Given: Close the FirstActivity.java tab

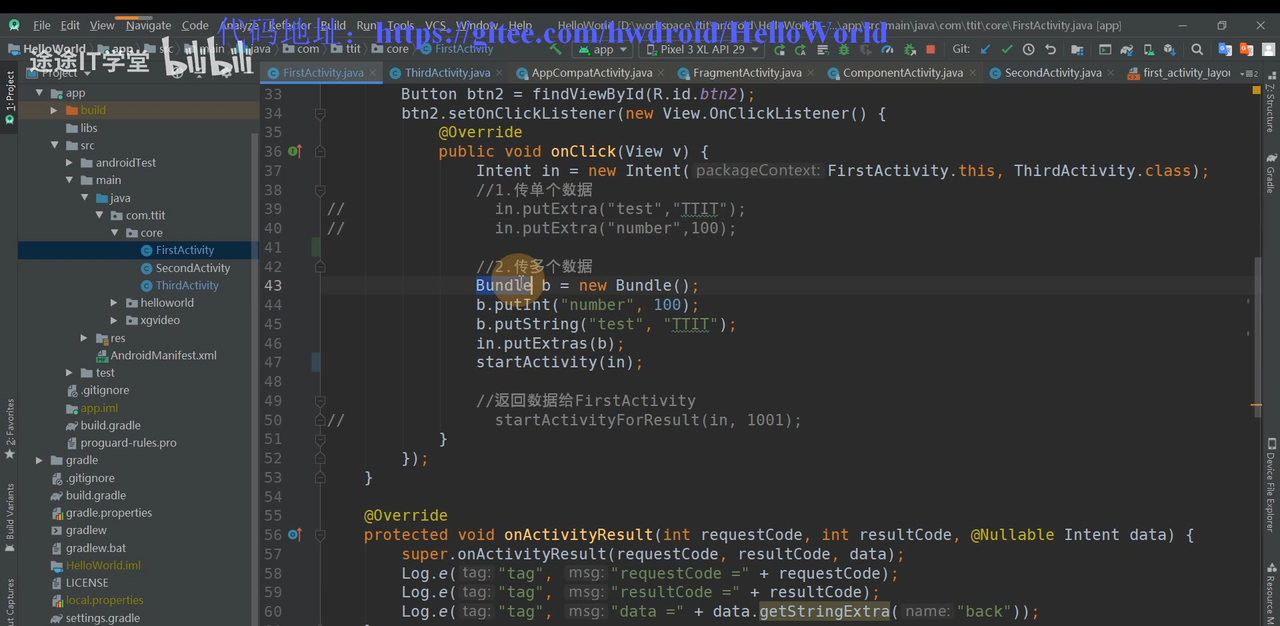Looking at the screenshot, I should point(373,72).
